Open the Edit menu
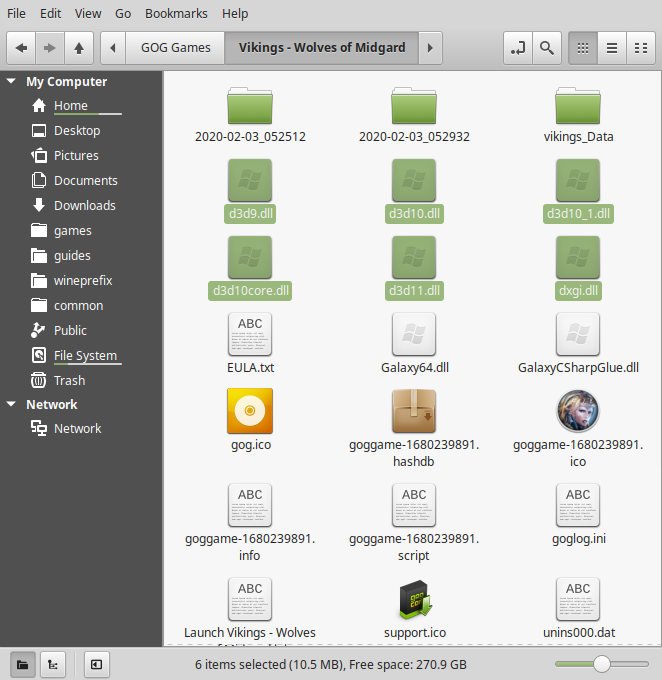The image size is (662, 680). (50, 13)
